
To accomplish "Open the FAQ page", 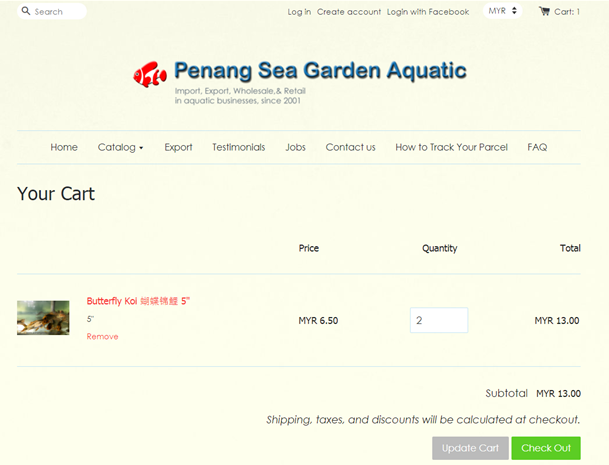I will click(x=537, y=147).
